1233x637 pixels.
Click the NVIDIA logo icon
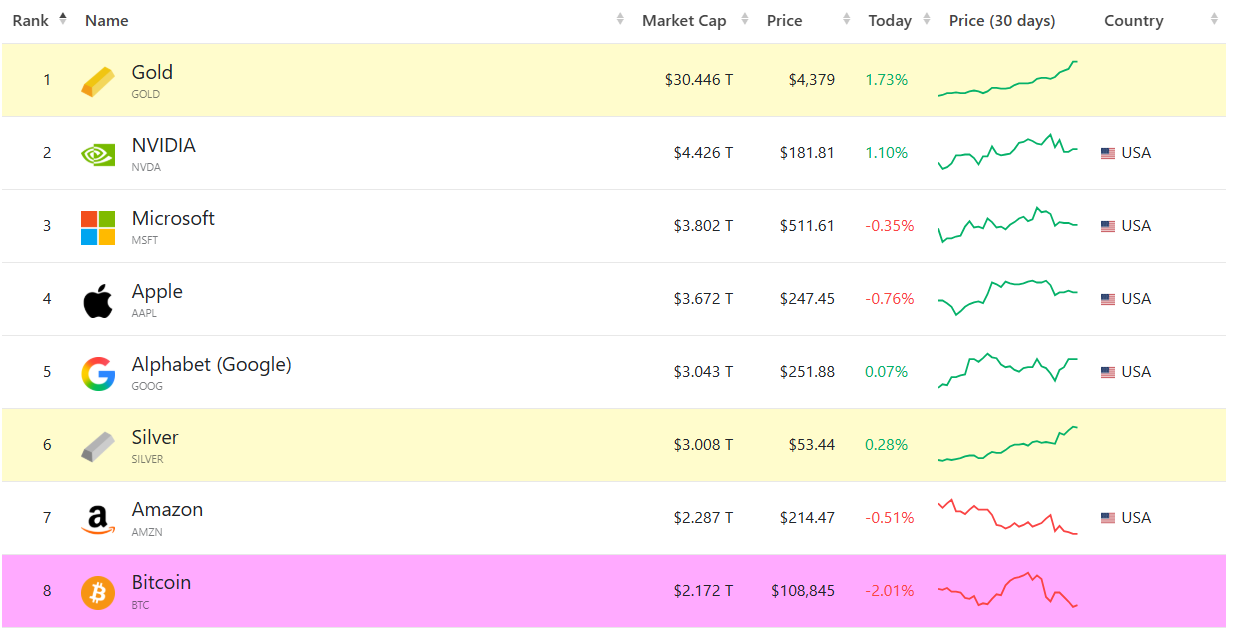click(x=98, y=154)
